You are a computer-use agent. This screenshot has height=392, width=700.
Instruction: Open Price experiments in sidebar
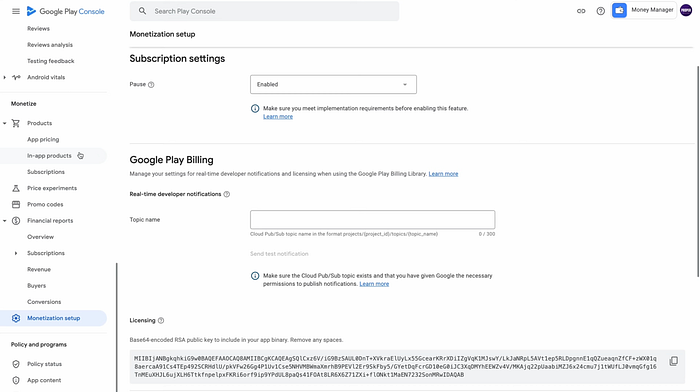click(52, 188)
